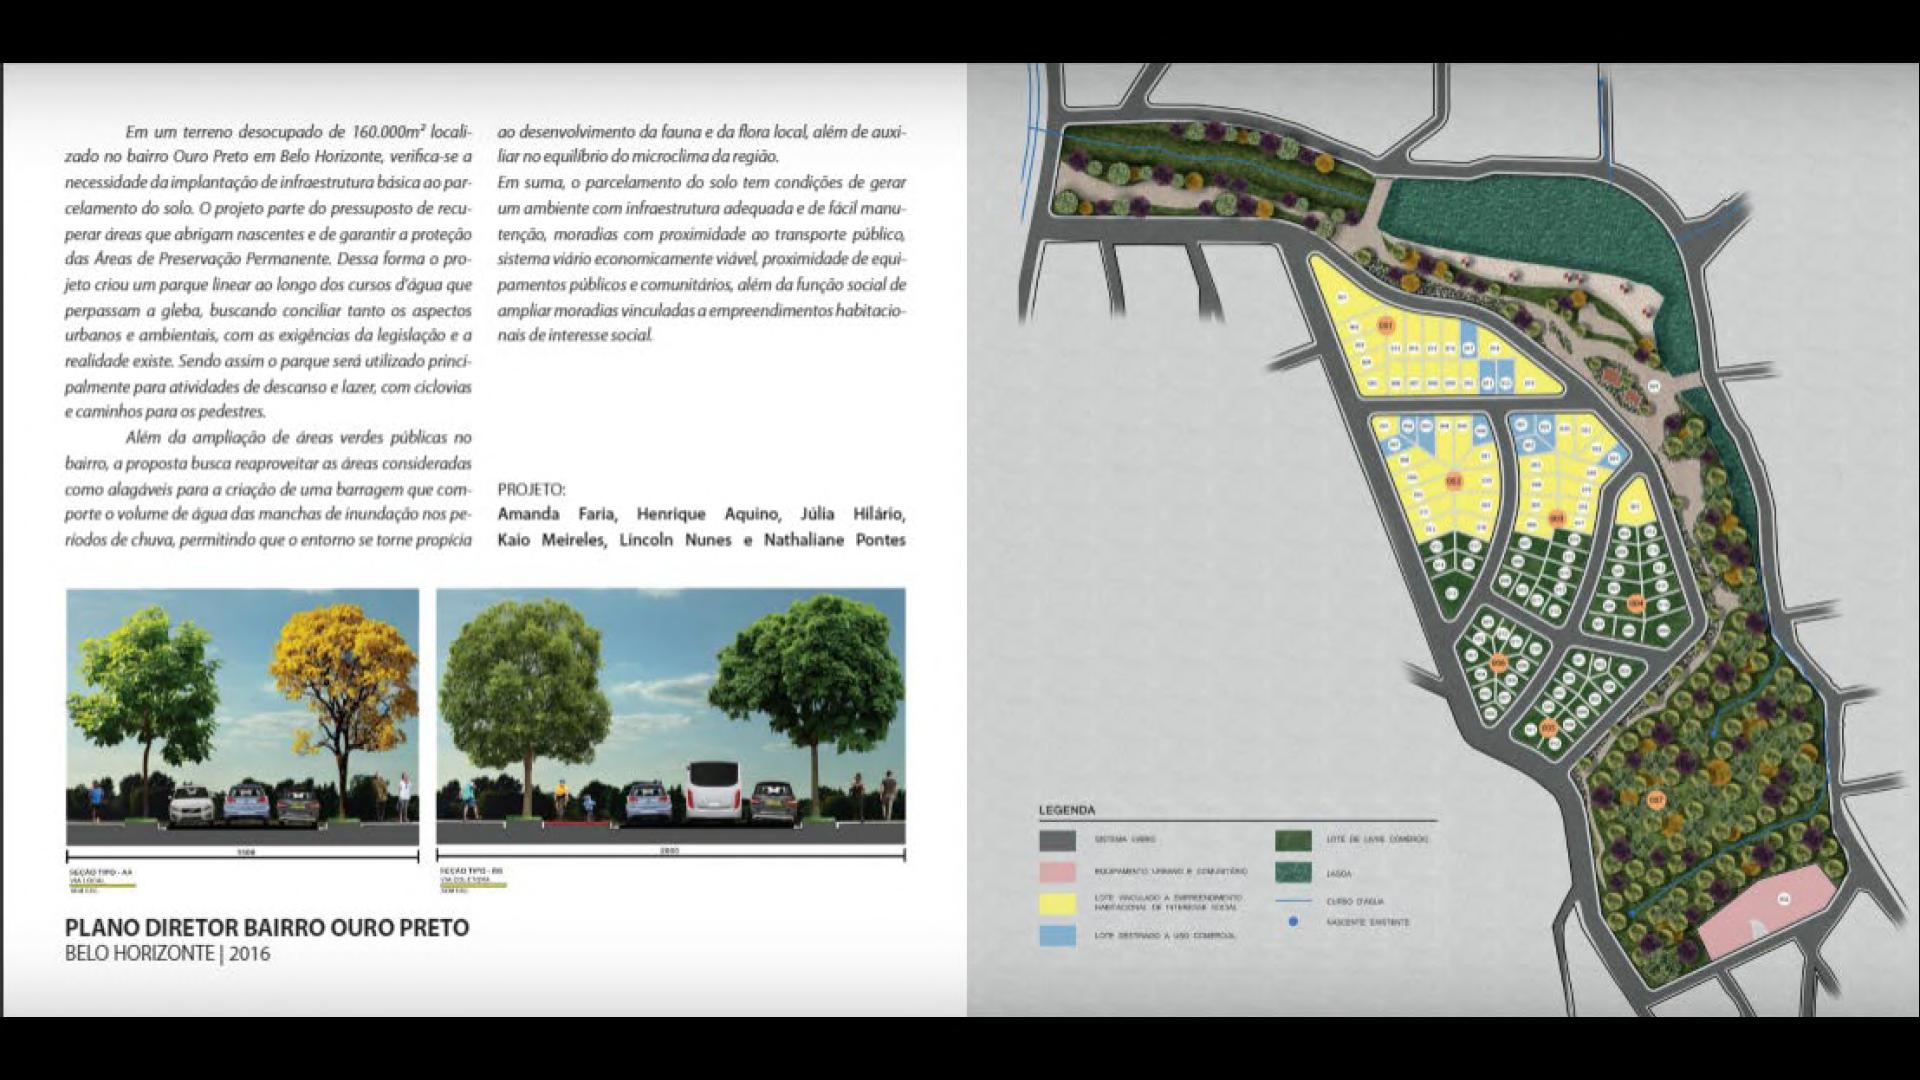Click orange marker 007 in the park
This screenshot has height=1080, width=1920.
pos(1656,799)
